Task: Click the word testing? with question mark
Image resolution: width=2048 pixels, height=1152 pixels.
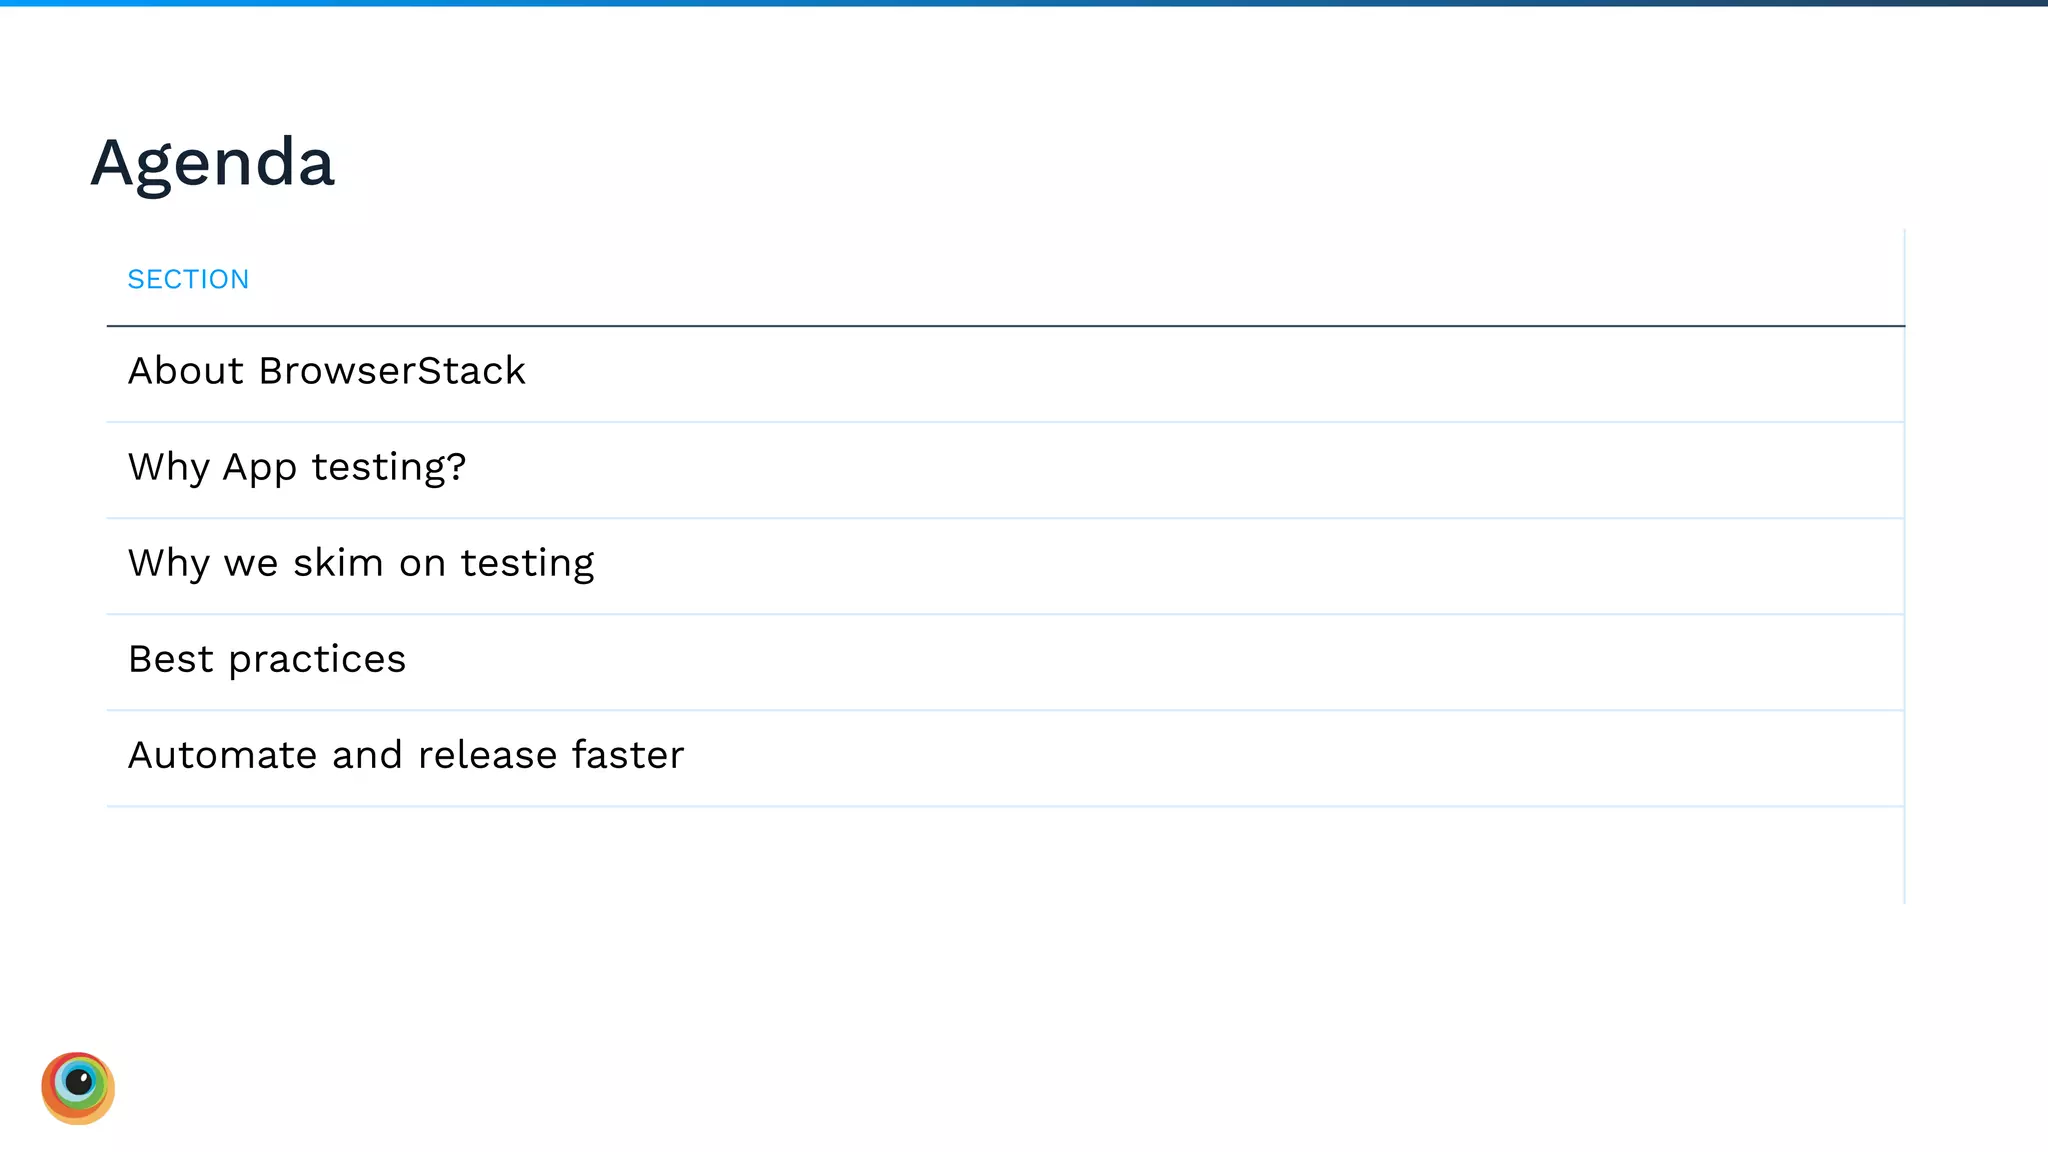Action: (x=389, y=467)
